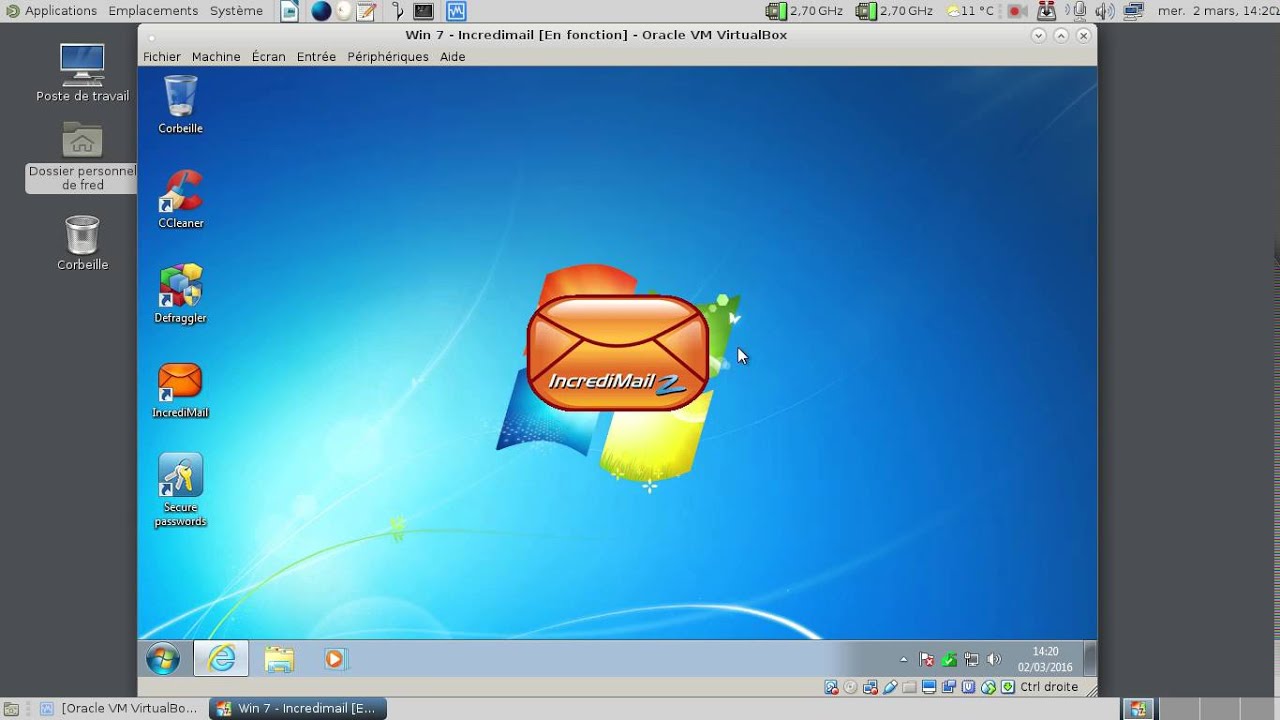Open the host clock showing mer. 2 mars
The height and width of the screenshot is (720, 1280).
[x=1218, y=11]
